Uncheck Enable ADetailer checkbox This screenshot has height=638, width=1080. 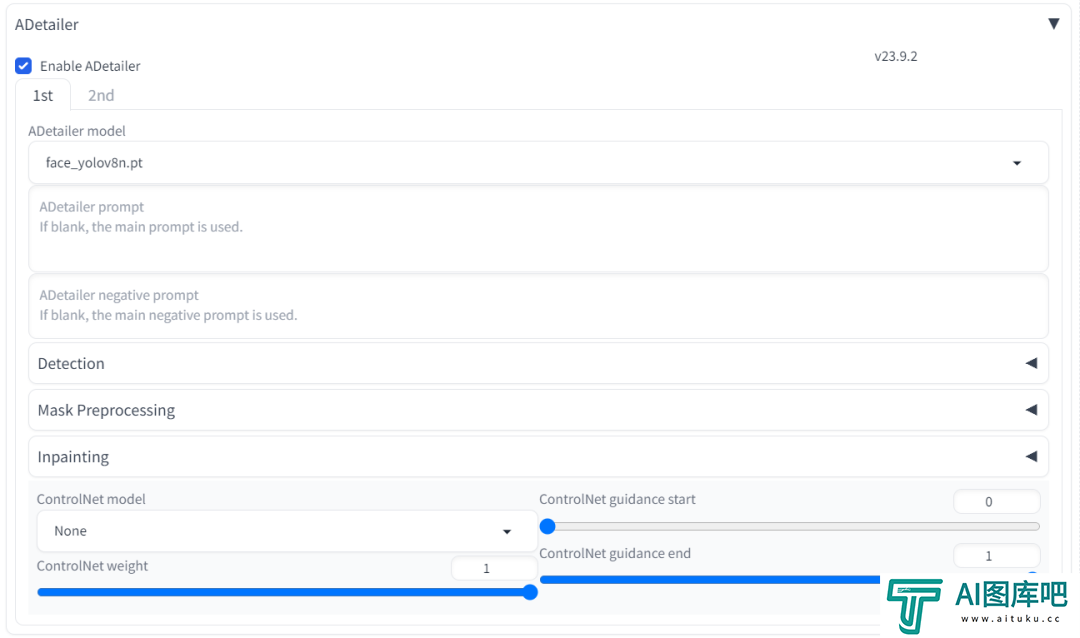point(23,66)
